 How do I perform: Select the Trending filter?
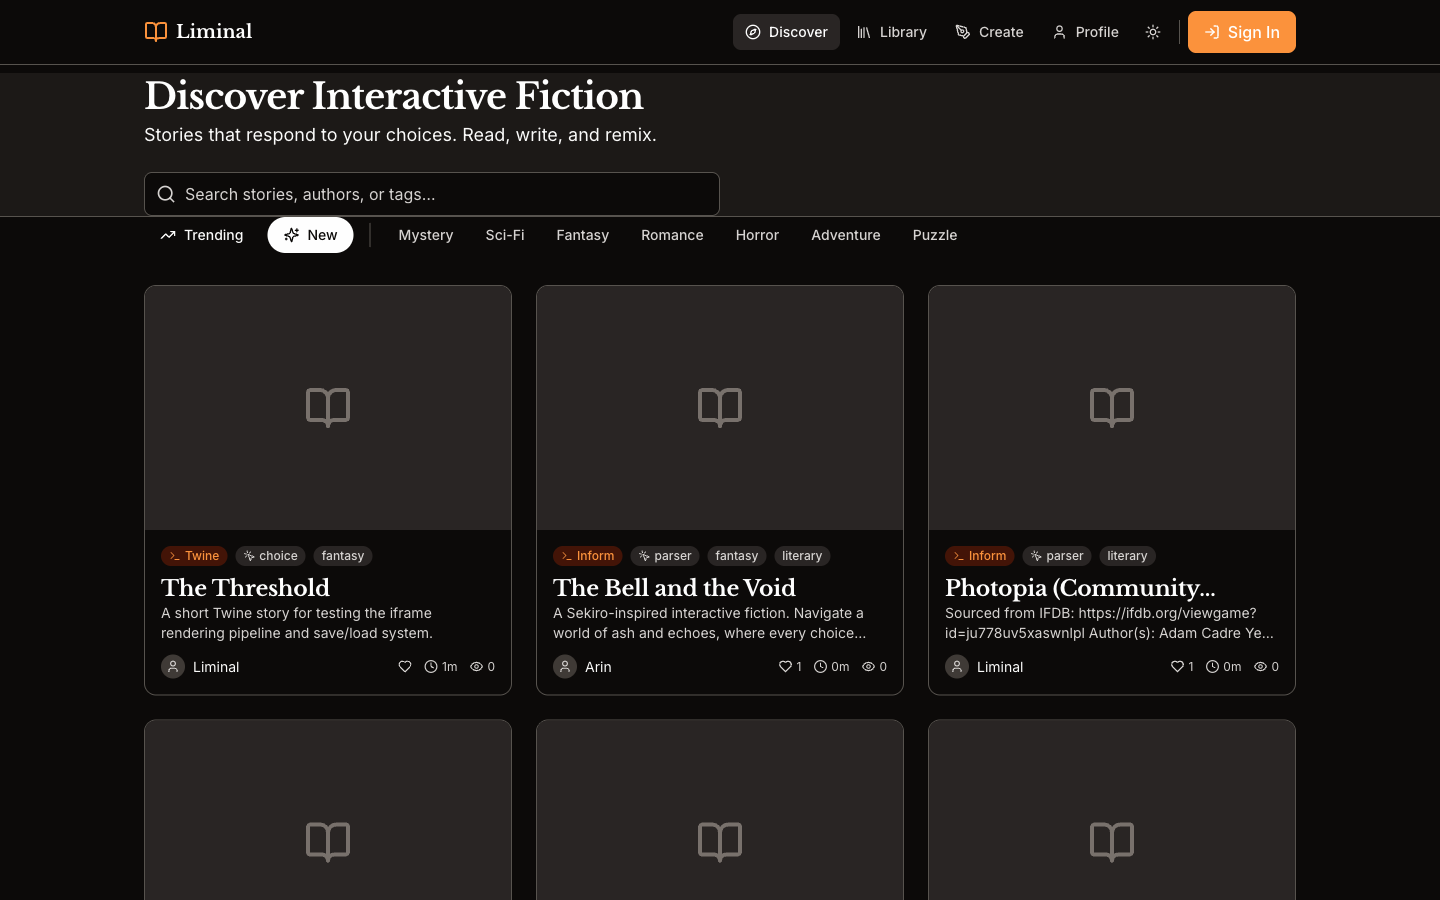(x=202, y=235)
